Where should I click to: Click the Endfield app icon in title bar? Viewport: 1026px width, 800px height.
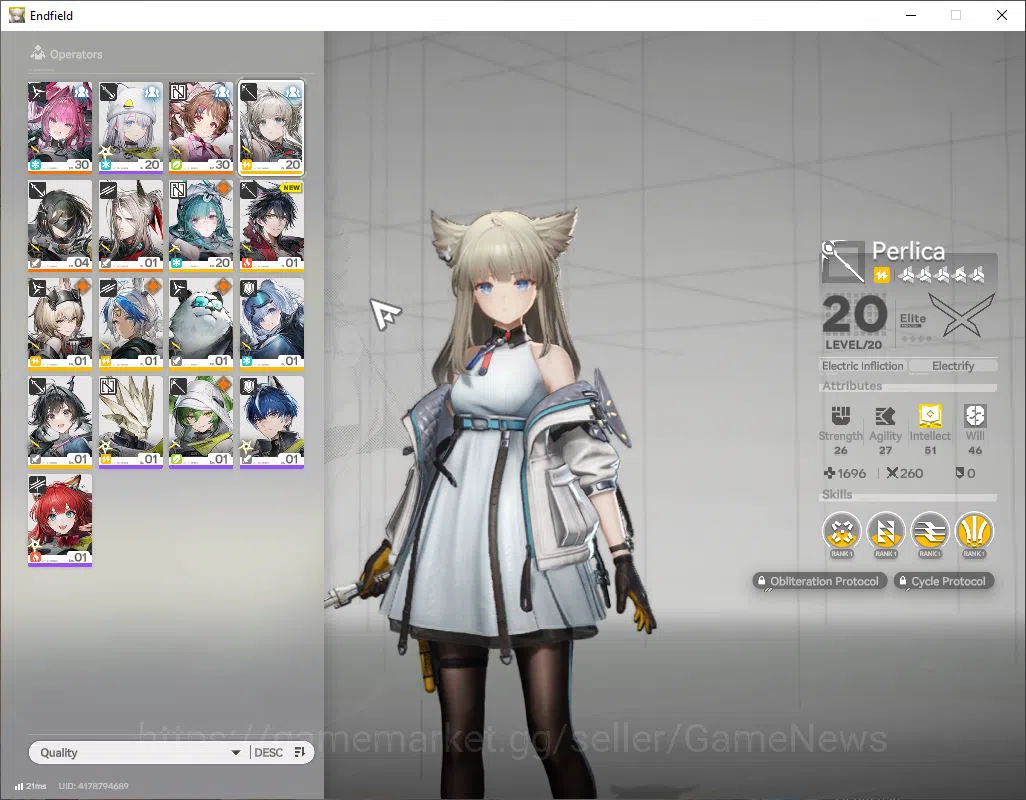tap(16, 14)
